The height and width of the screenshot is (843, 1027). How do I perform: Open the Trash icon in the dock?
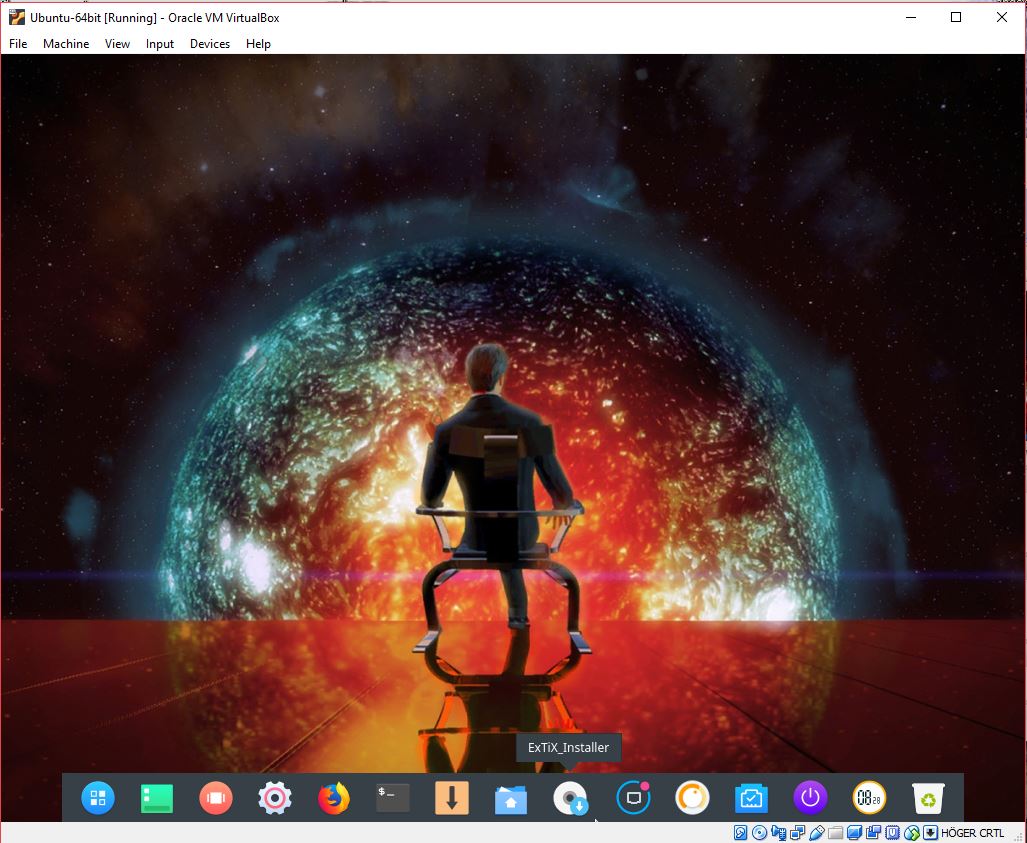928,798
